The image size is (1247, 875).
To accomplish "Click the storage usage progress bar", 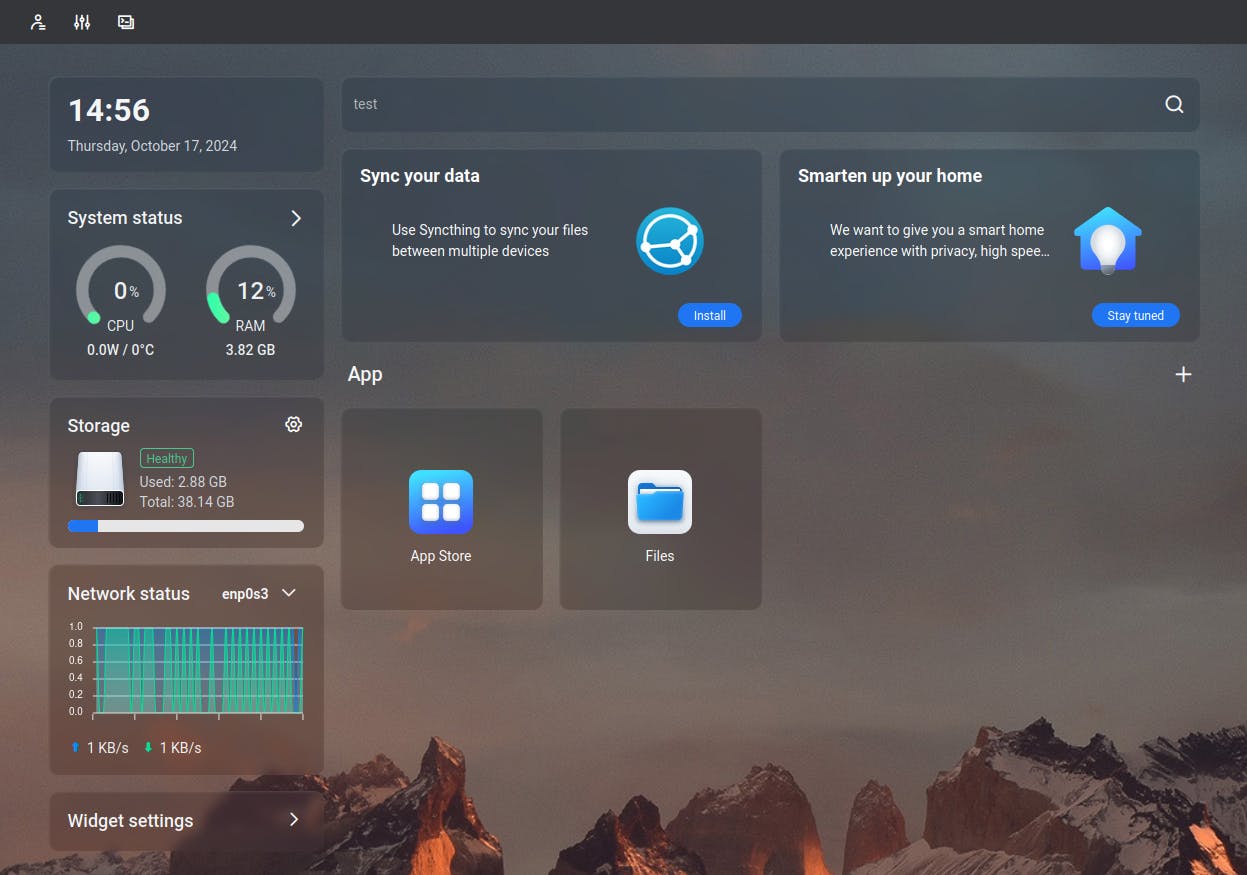I will (x=186, y=526).
